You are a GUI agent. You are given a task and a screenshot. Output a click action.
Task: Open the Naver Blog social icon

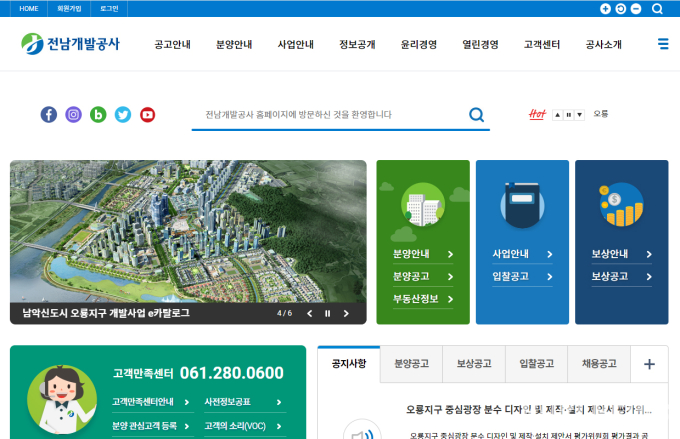98,115
